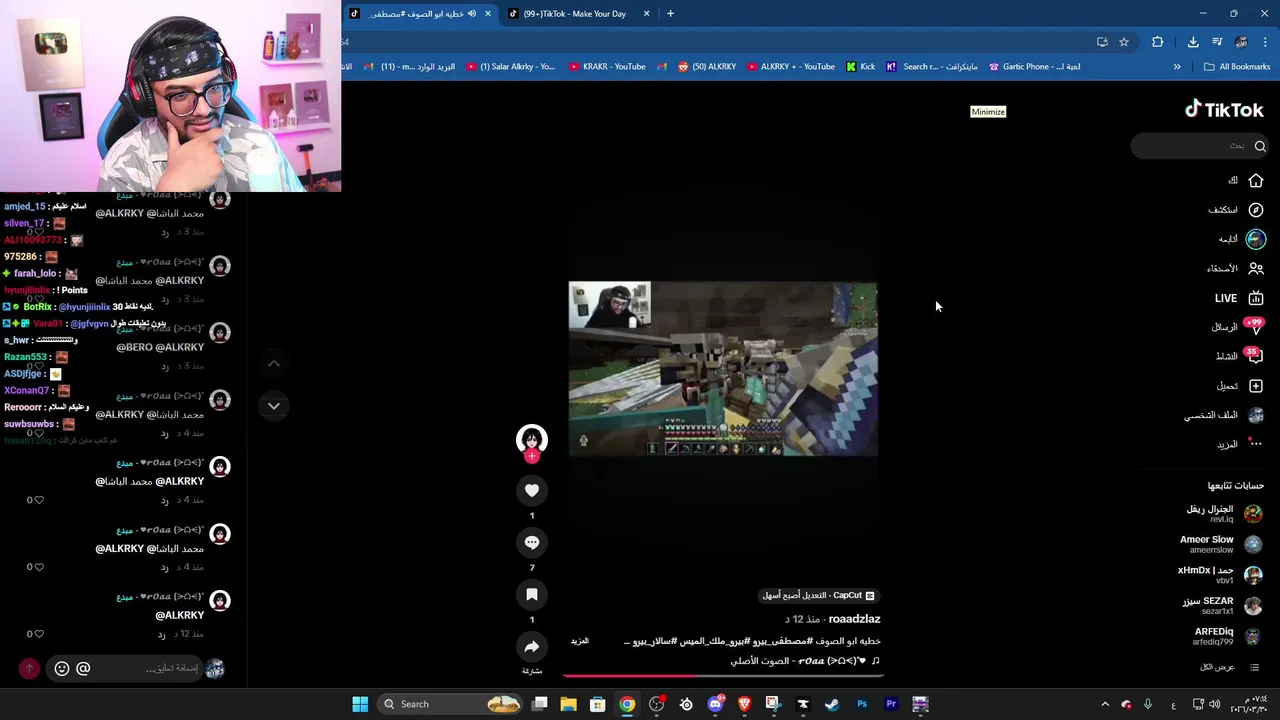This screenshot has height=720, width=1280.
Task: Open emoji picker in comment box
Action: click(62, 668)
